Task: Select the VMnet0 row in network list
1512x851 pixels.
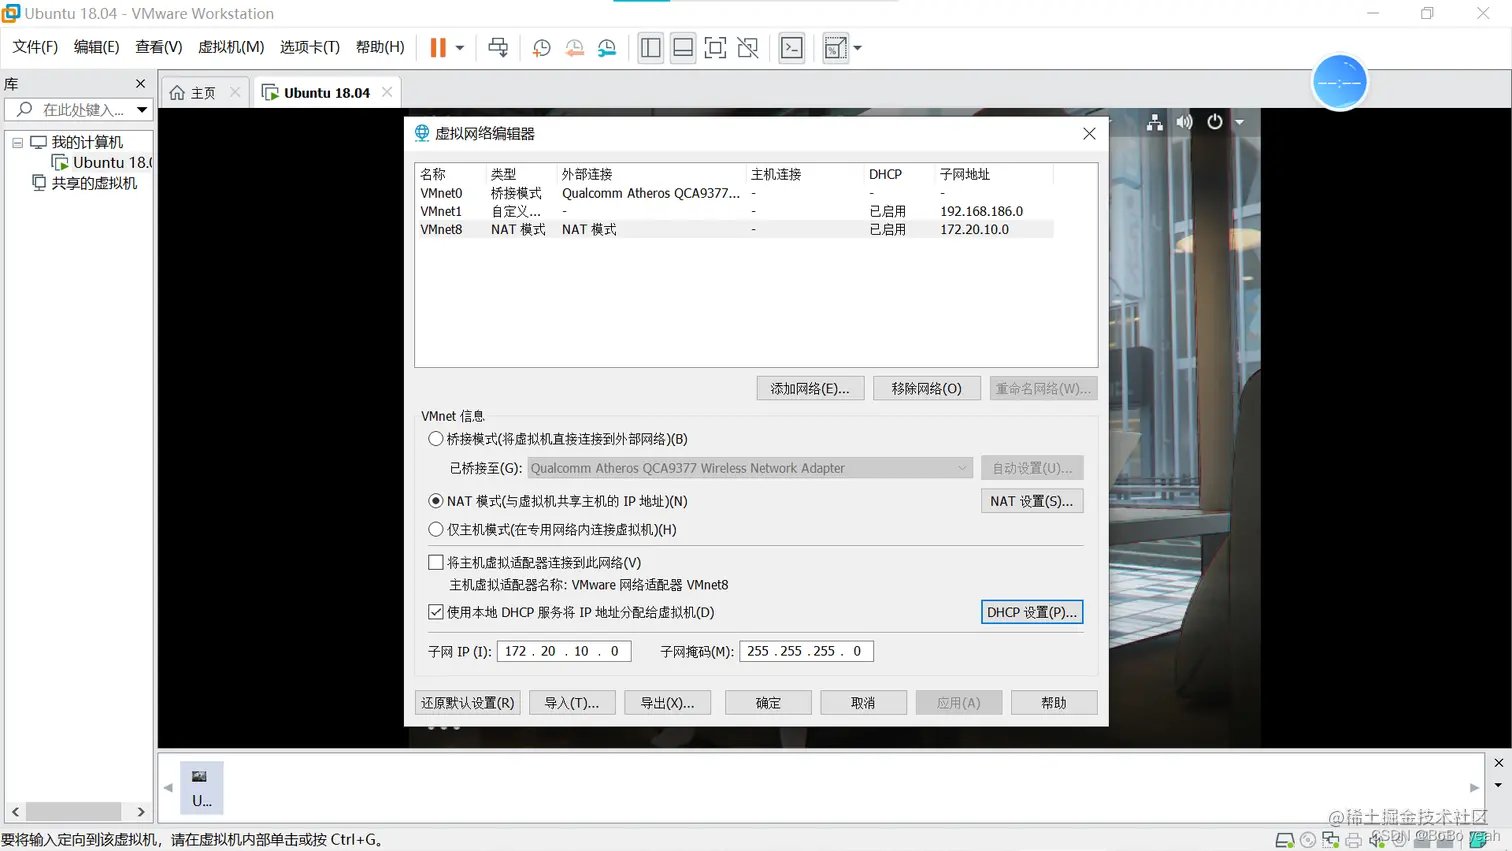Action: [x=735, y=193]
